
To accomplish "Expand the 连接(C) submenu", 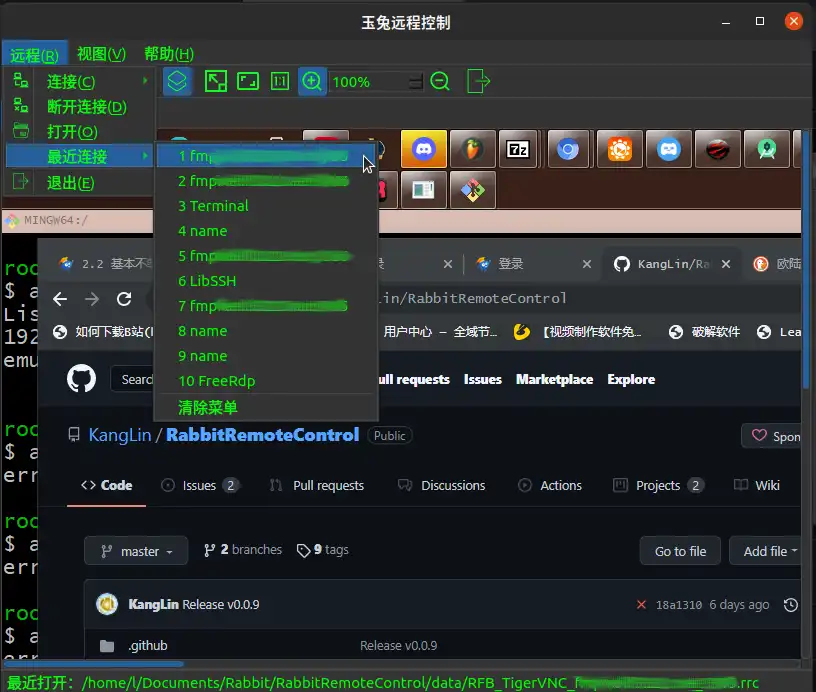I will [80, 82].
